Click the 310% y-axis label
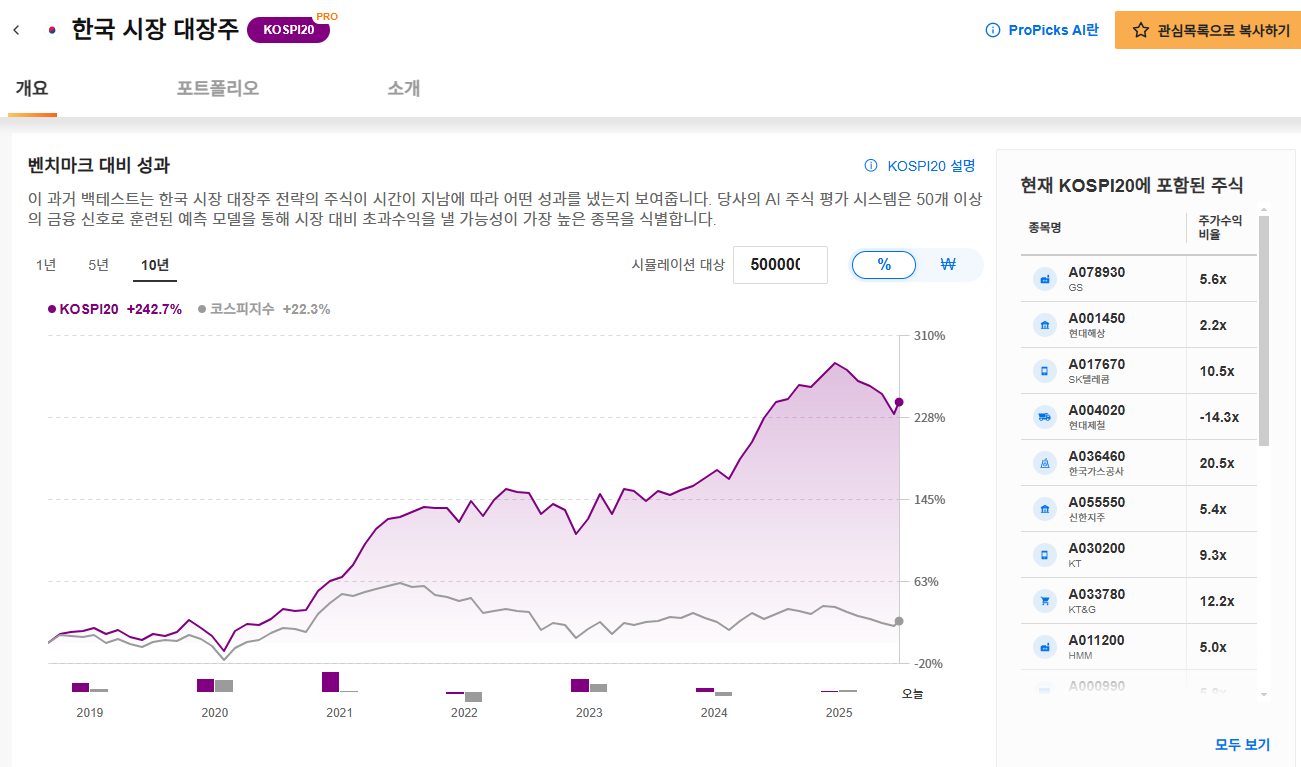Screen dimensions: 1301x767 931,335
